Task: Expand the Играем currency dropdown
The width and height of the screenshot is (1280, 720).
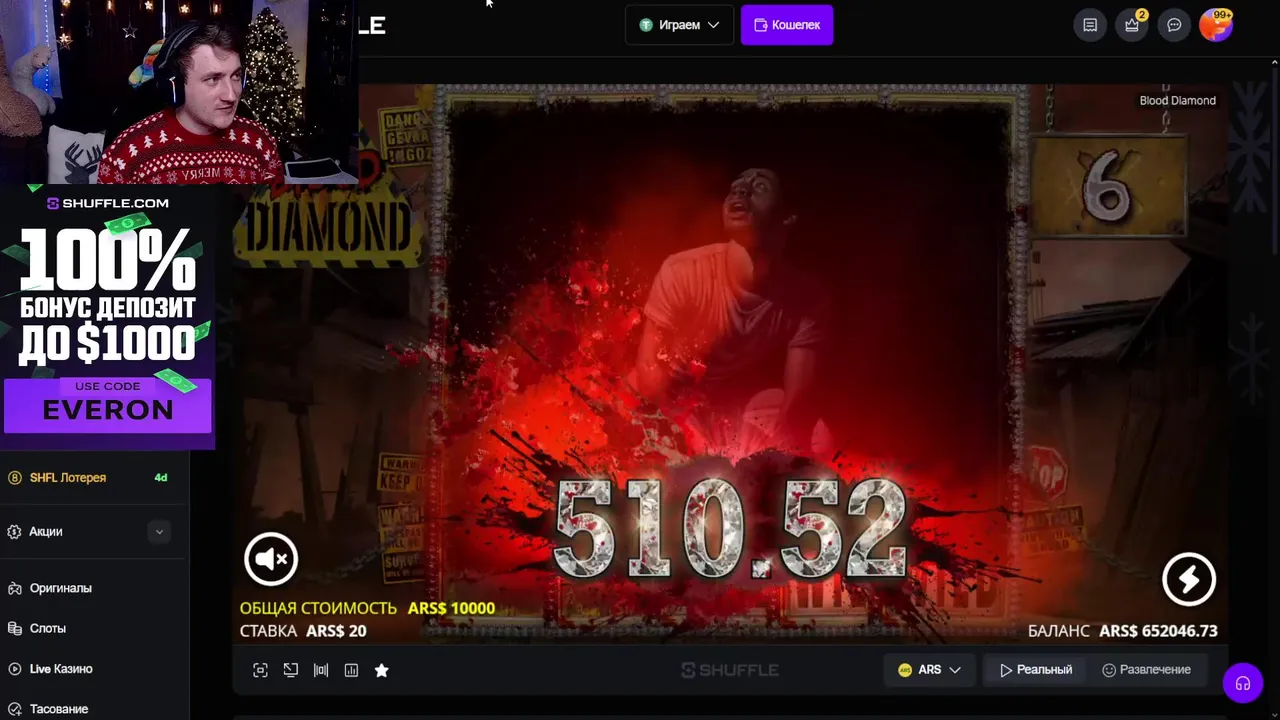Action: tap(679, 25)
